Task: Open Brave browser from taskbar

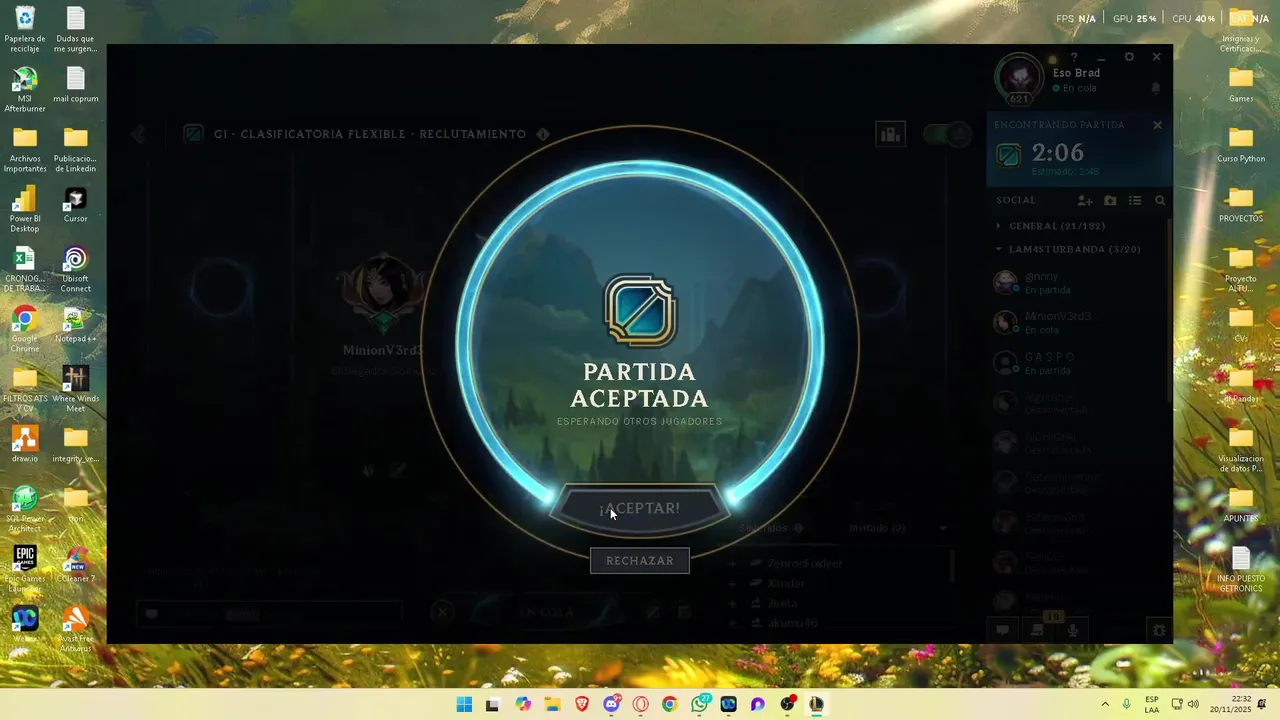Action: [x=582, y=705]
